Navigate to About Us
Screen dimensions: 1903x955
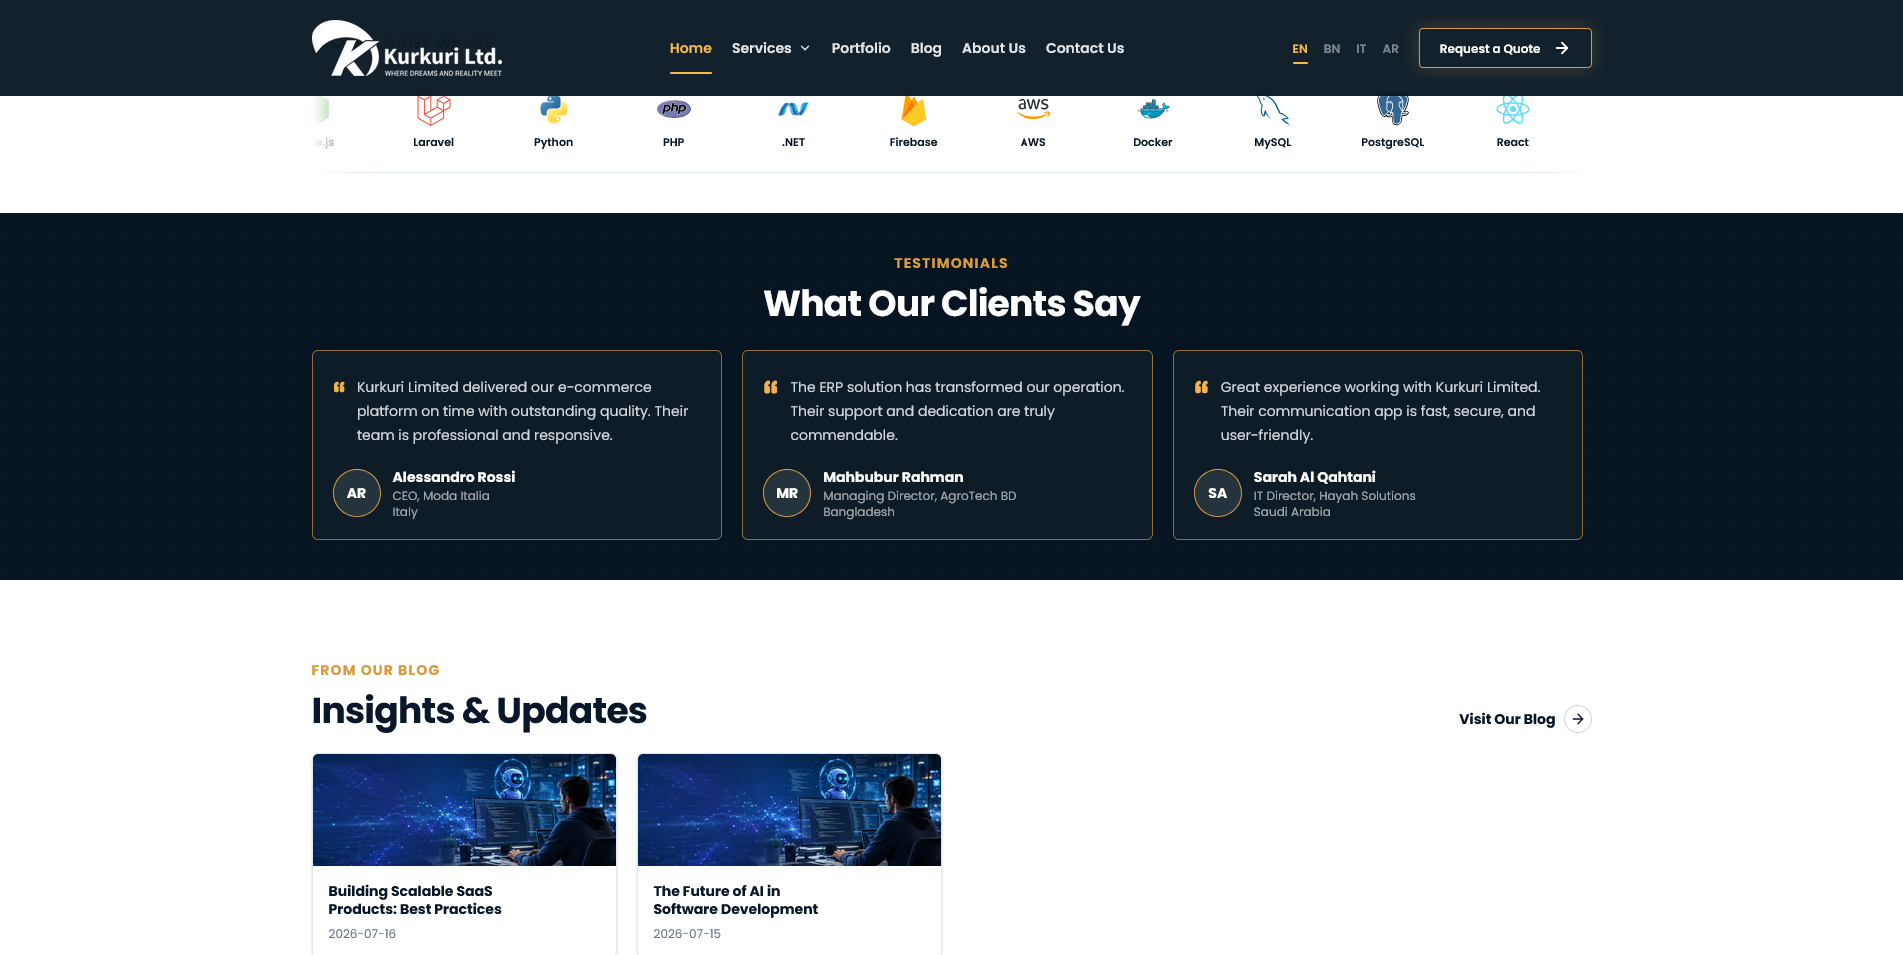pos(994,48)
